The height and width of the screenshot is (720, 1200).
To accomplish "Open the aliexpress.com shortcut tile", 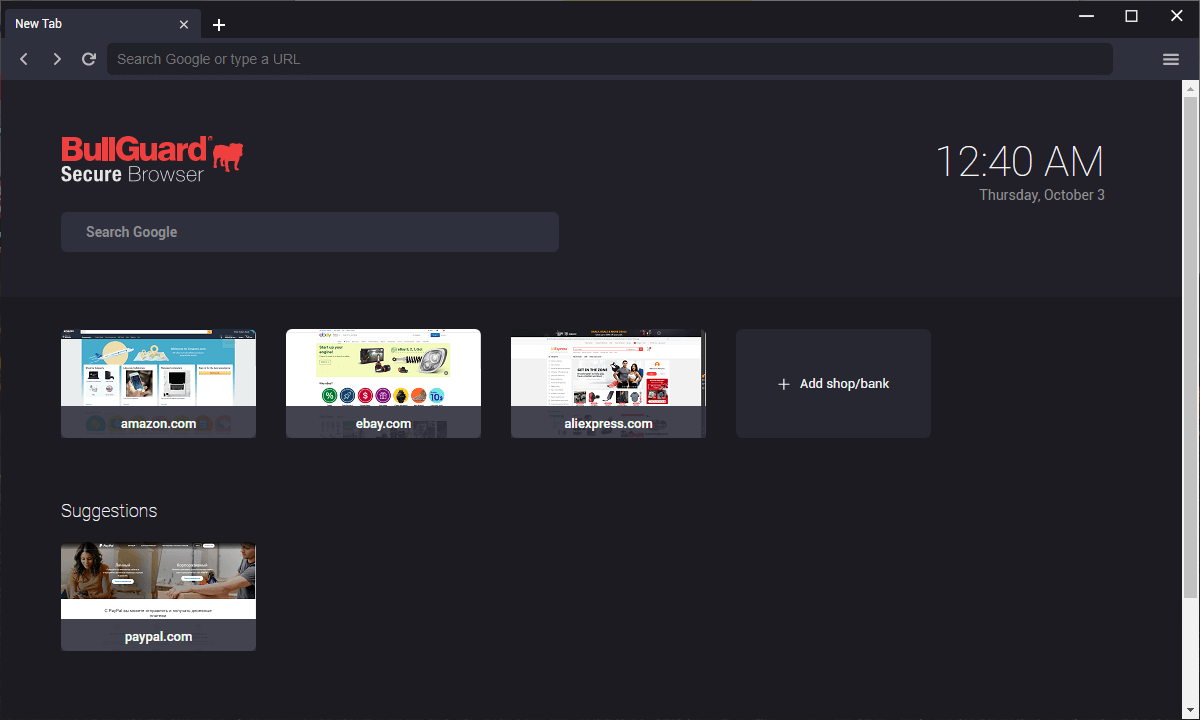I will pos(608,383).
